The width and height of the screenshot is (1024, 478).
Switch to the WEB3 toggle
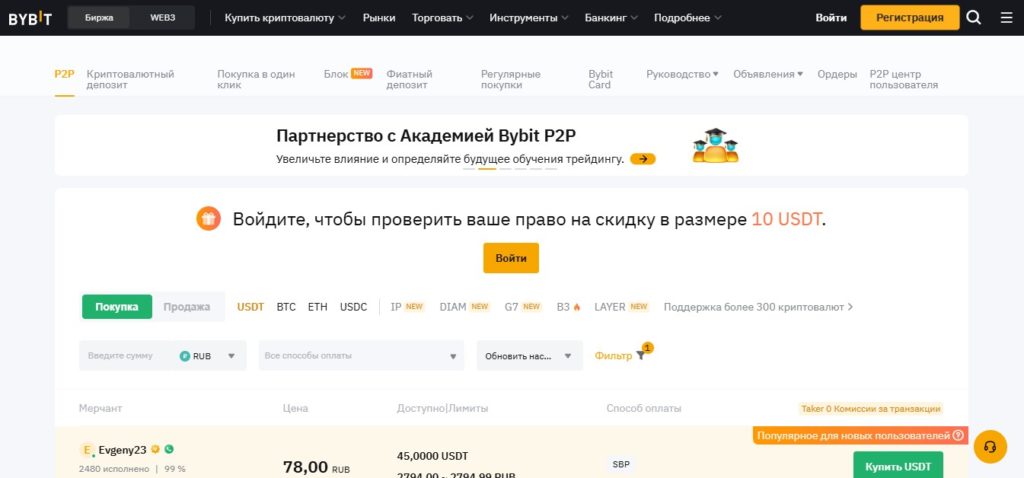pyautogui.click(x=163, y=18)
